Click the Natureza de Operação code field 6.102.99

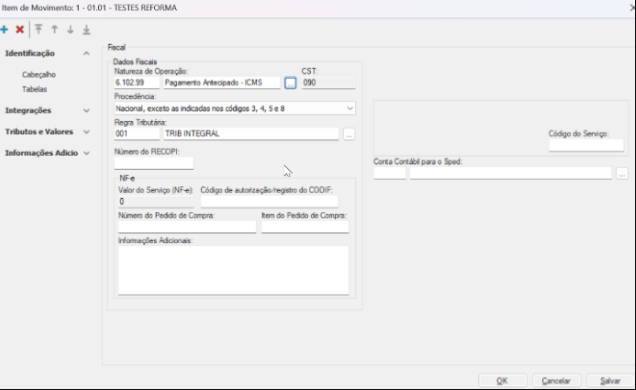pos(137,83)
